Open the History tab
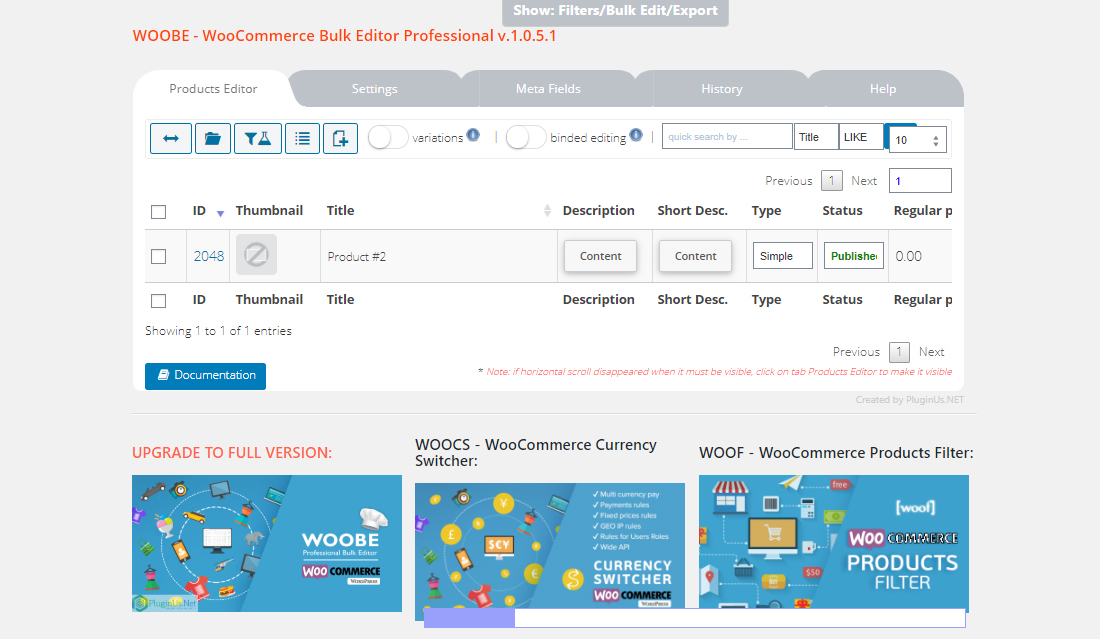This screenshot has width=1100, height=639. (x=722, y=88)
